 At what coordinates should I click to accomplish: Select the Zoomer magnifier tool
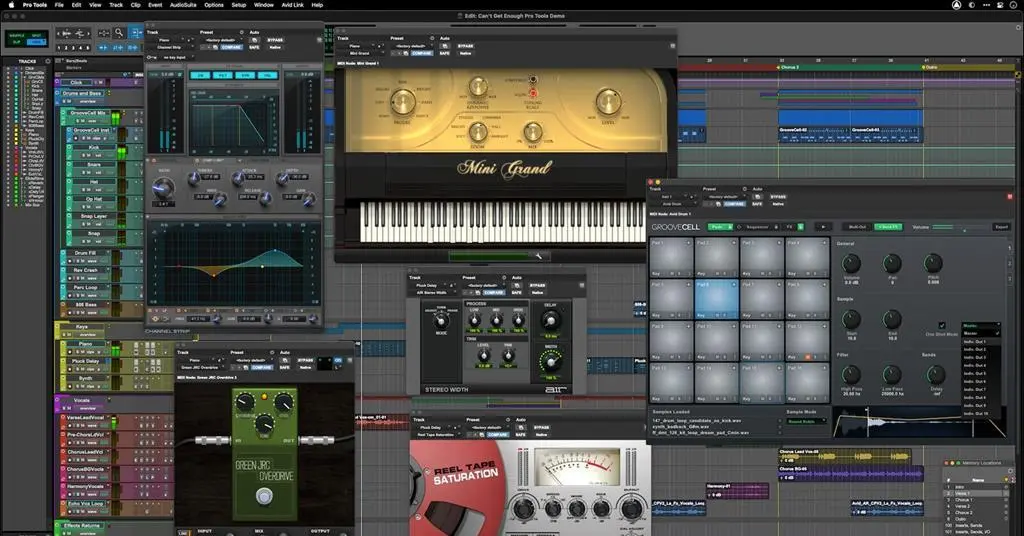tap(119, 32)
